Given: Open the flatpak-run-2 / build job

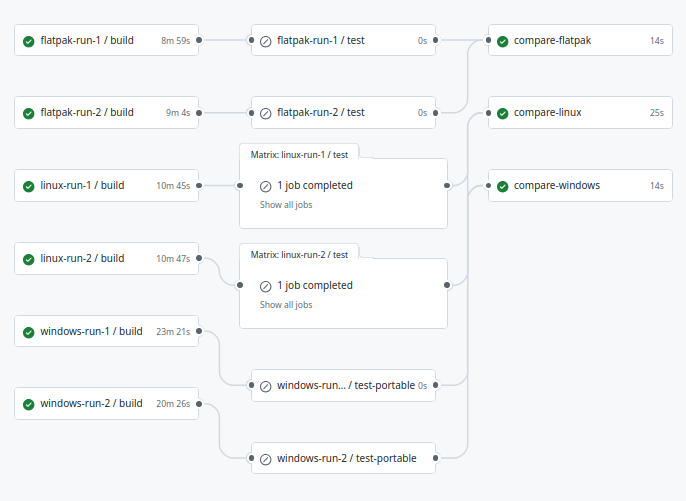Looking at the screenshot, I should (x=106, y=112).
